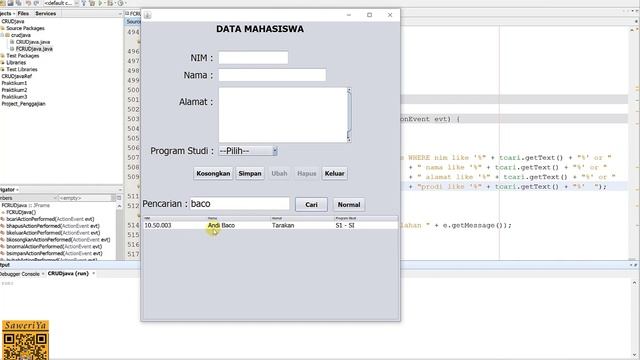Select the Test Libraries node
This screenshot has height=360, width=640.
(22, 69)
